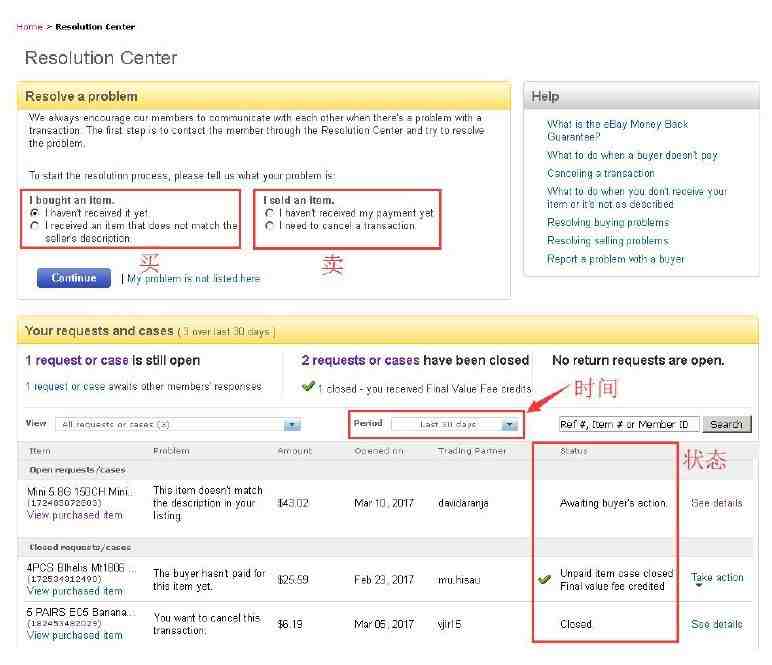Sort by Item column header

pos(40,451)
